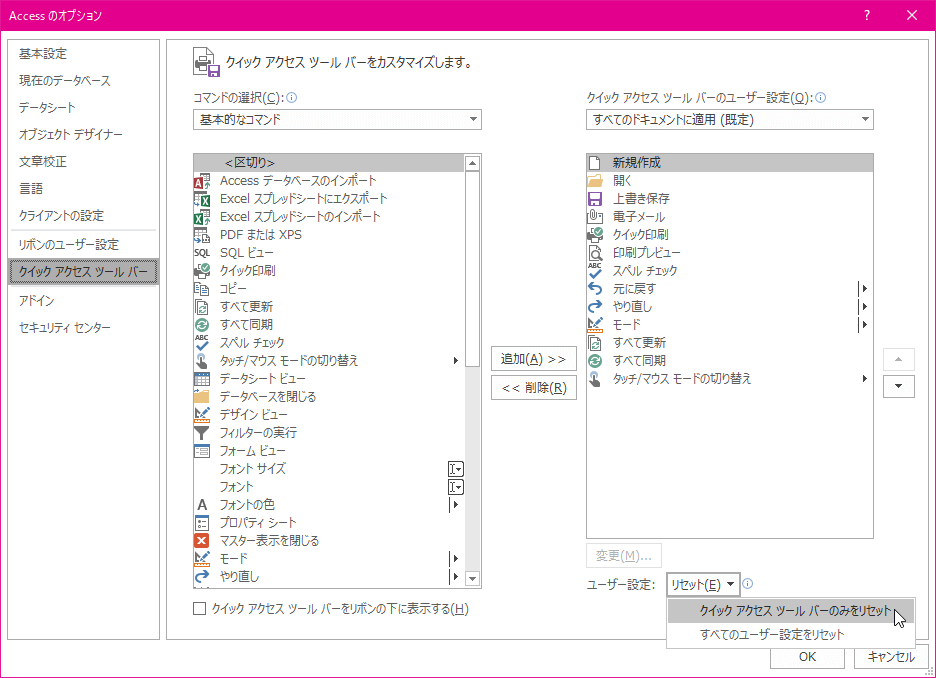936x678 pixels.
Task: Toggle クイック アクセス ツール バーをリボンの下に表示する checkbox
Action: tap(199, 608)
